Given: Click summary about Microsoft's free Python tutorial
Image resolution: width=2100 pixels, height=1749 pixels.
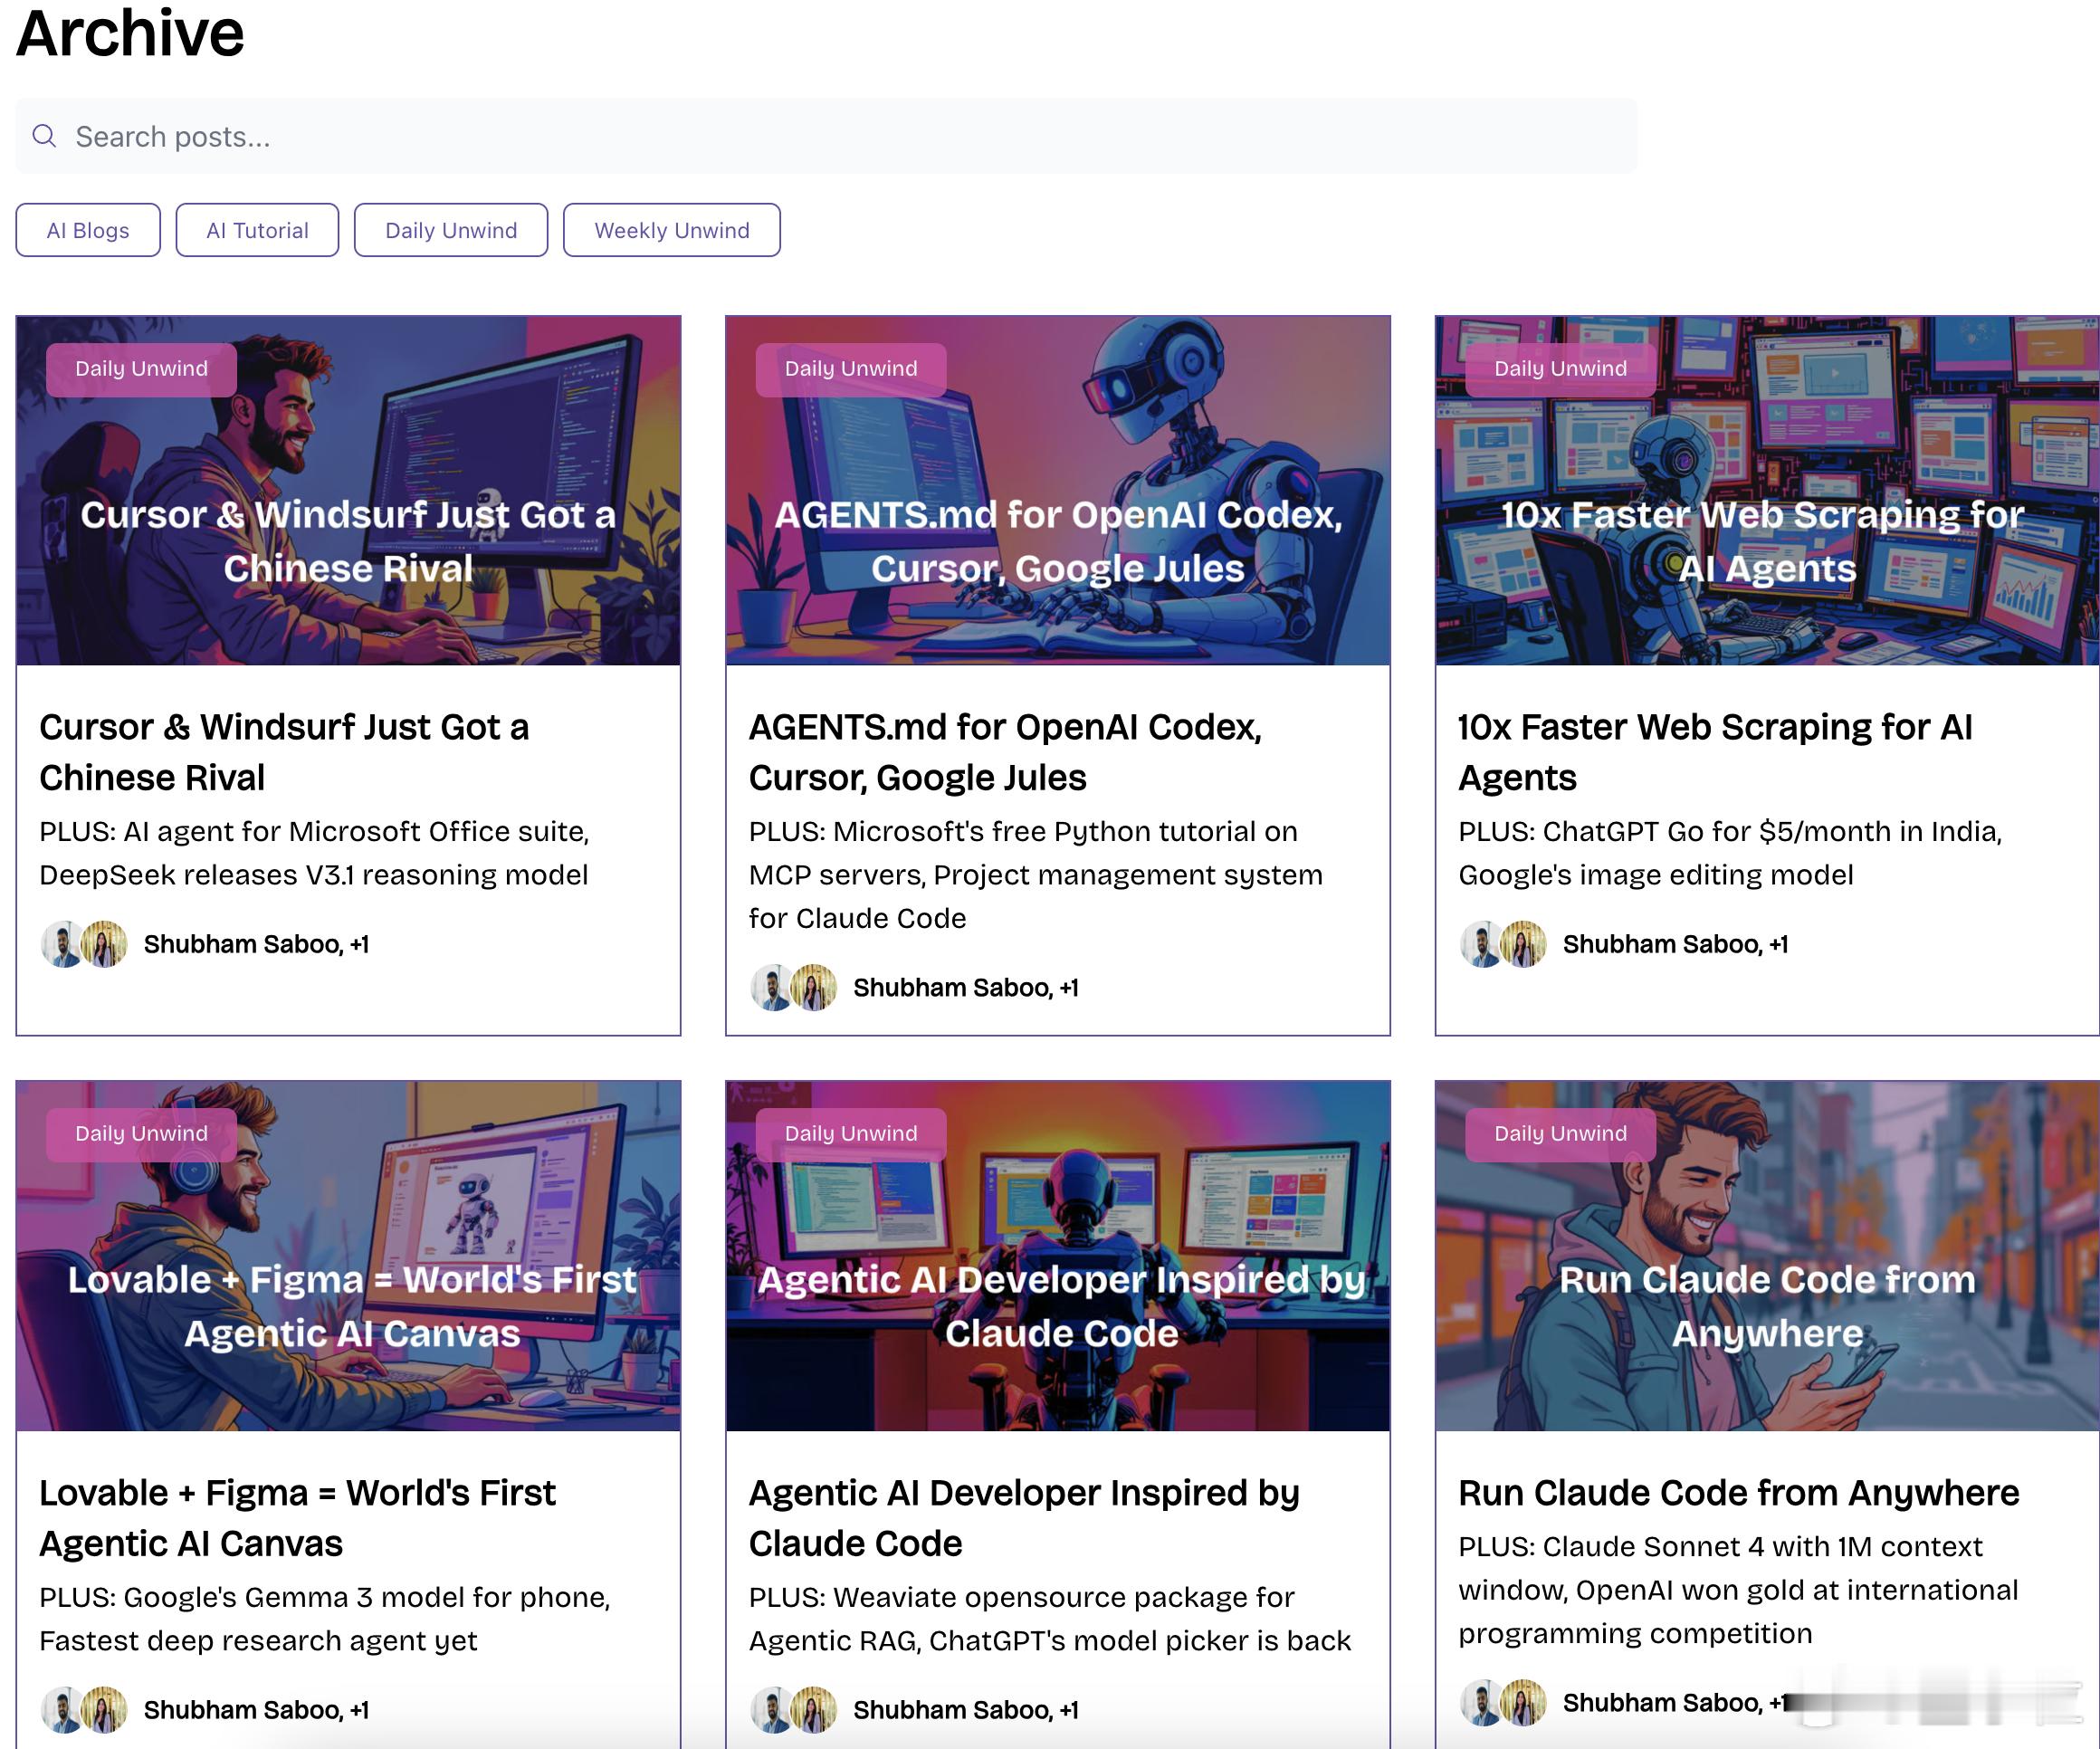Looking at the screenshot, I should pos(1036,875).
